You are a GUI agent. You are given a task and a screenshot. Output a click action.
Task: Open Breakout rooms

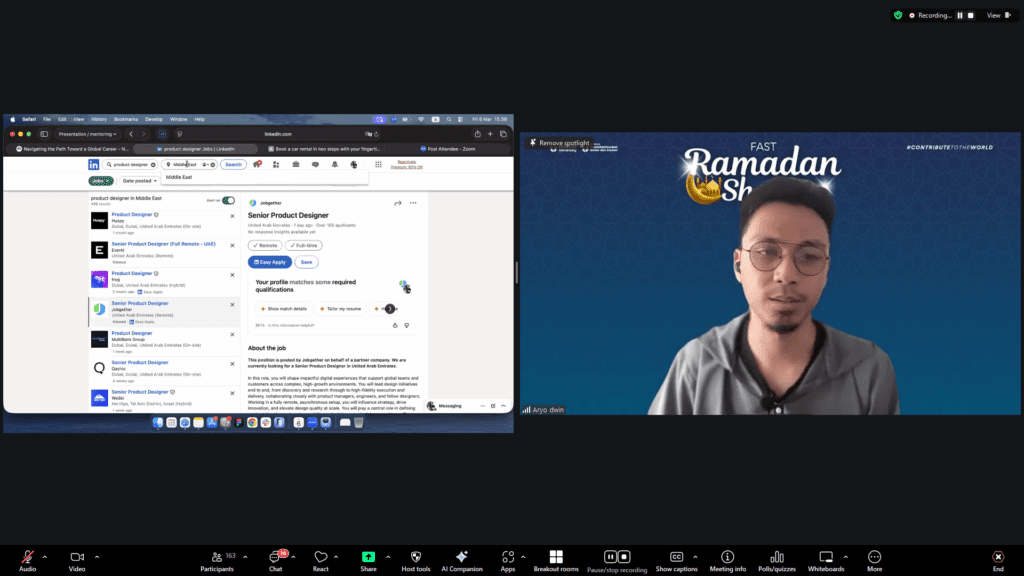coord(556,557)
